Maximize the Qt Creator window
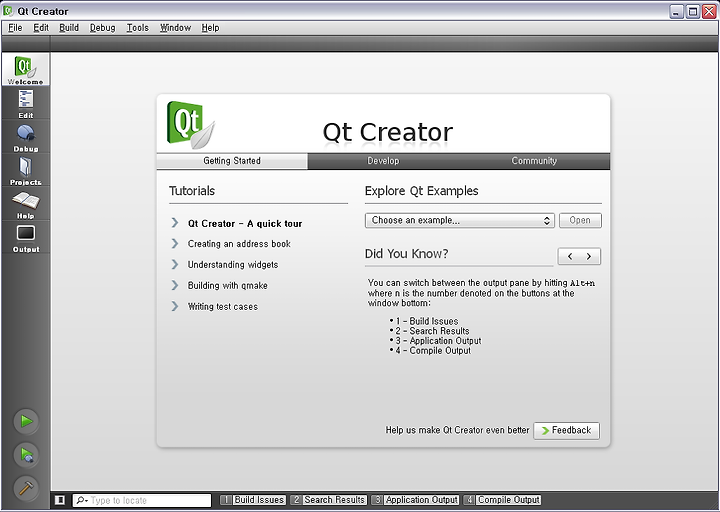The image size is (720, 512). [x=692, y=11]
